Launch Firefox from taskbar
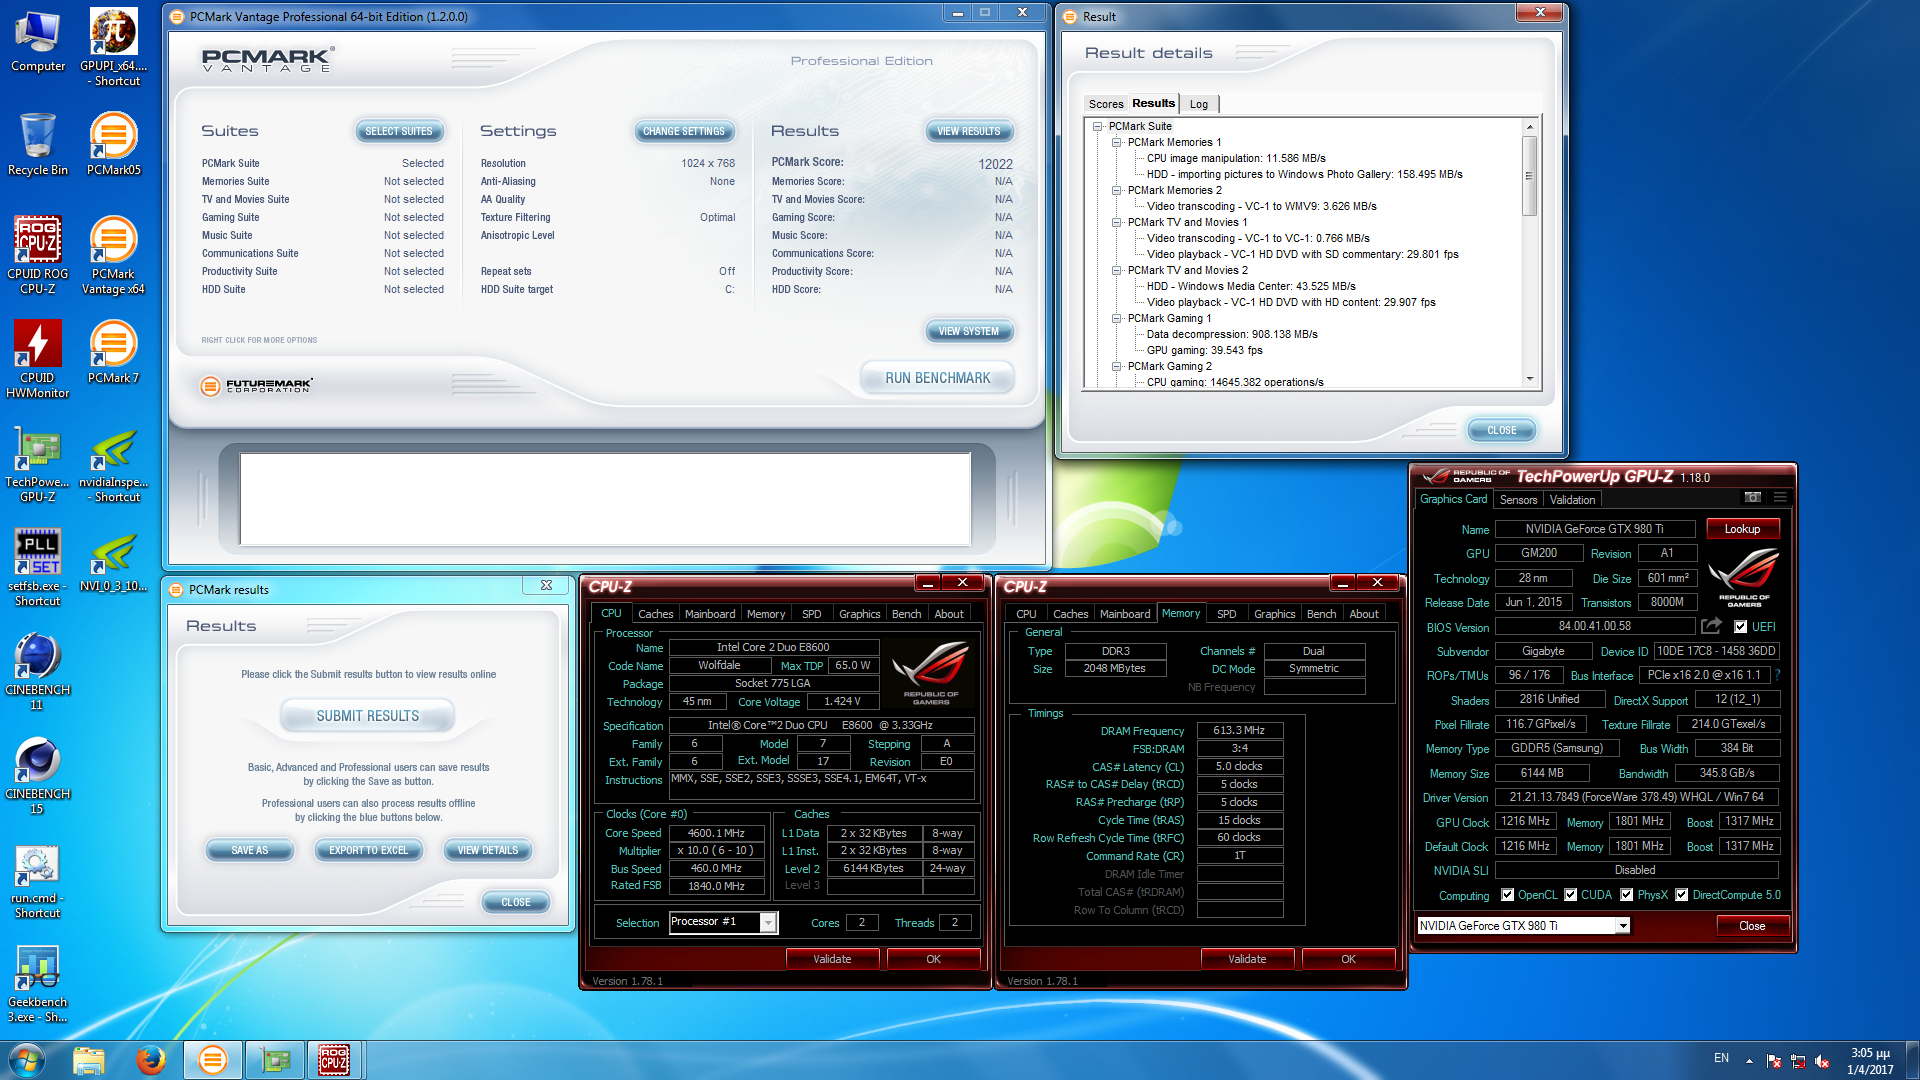Viewport: 1920px width, 1080px height. (150, 1060)
